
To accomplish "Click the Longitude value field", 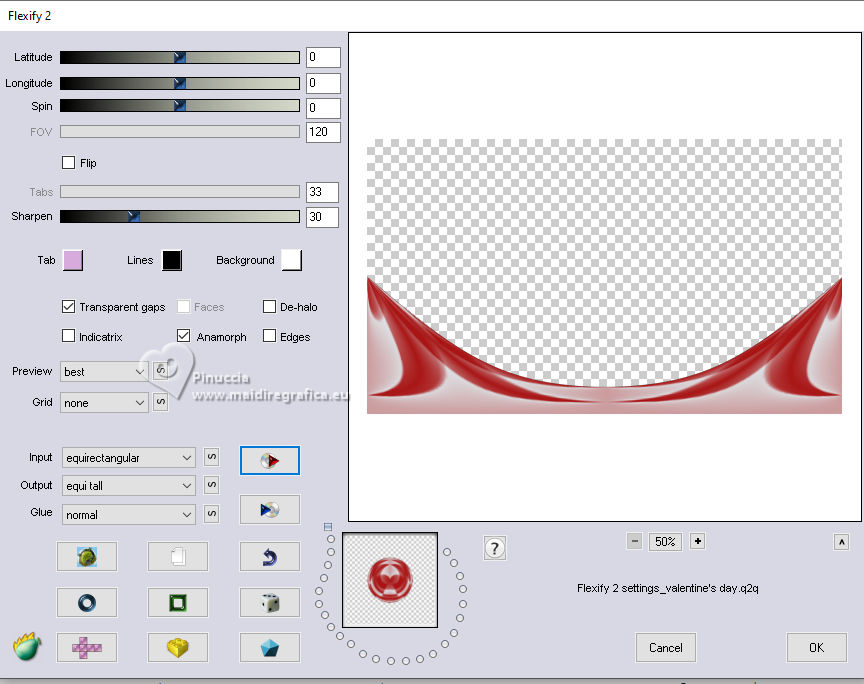I will (323, 83).
